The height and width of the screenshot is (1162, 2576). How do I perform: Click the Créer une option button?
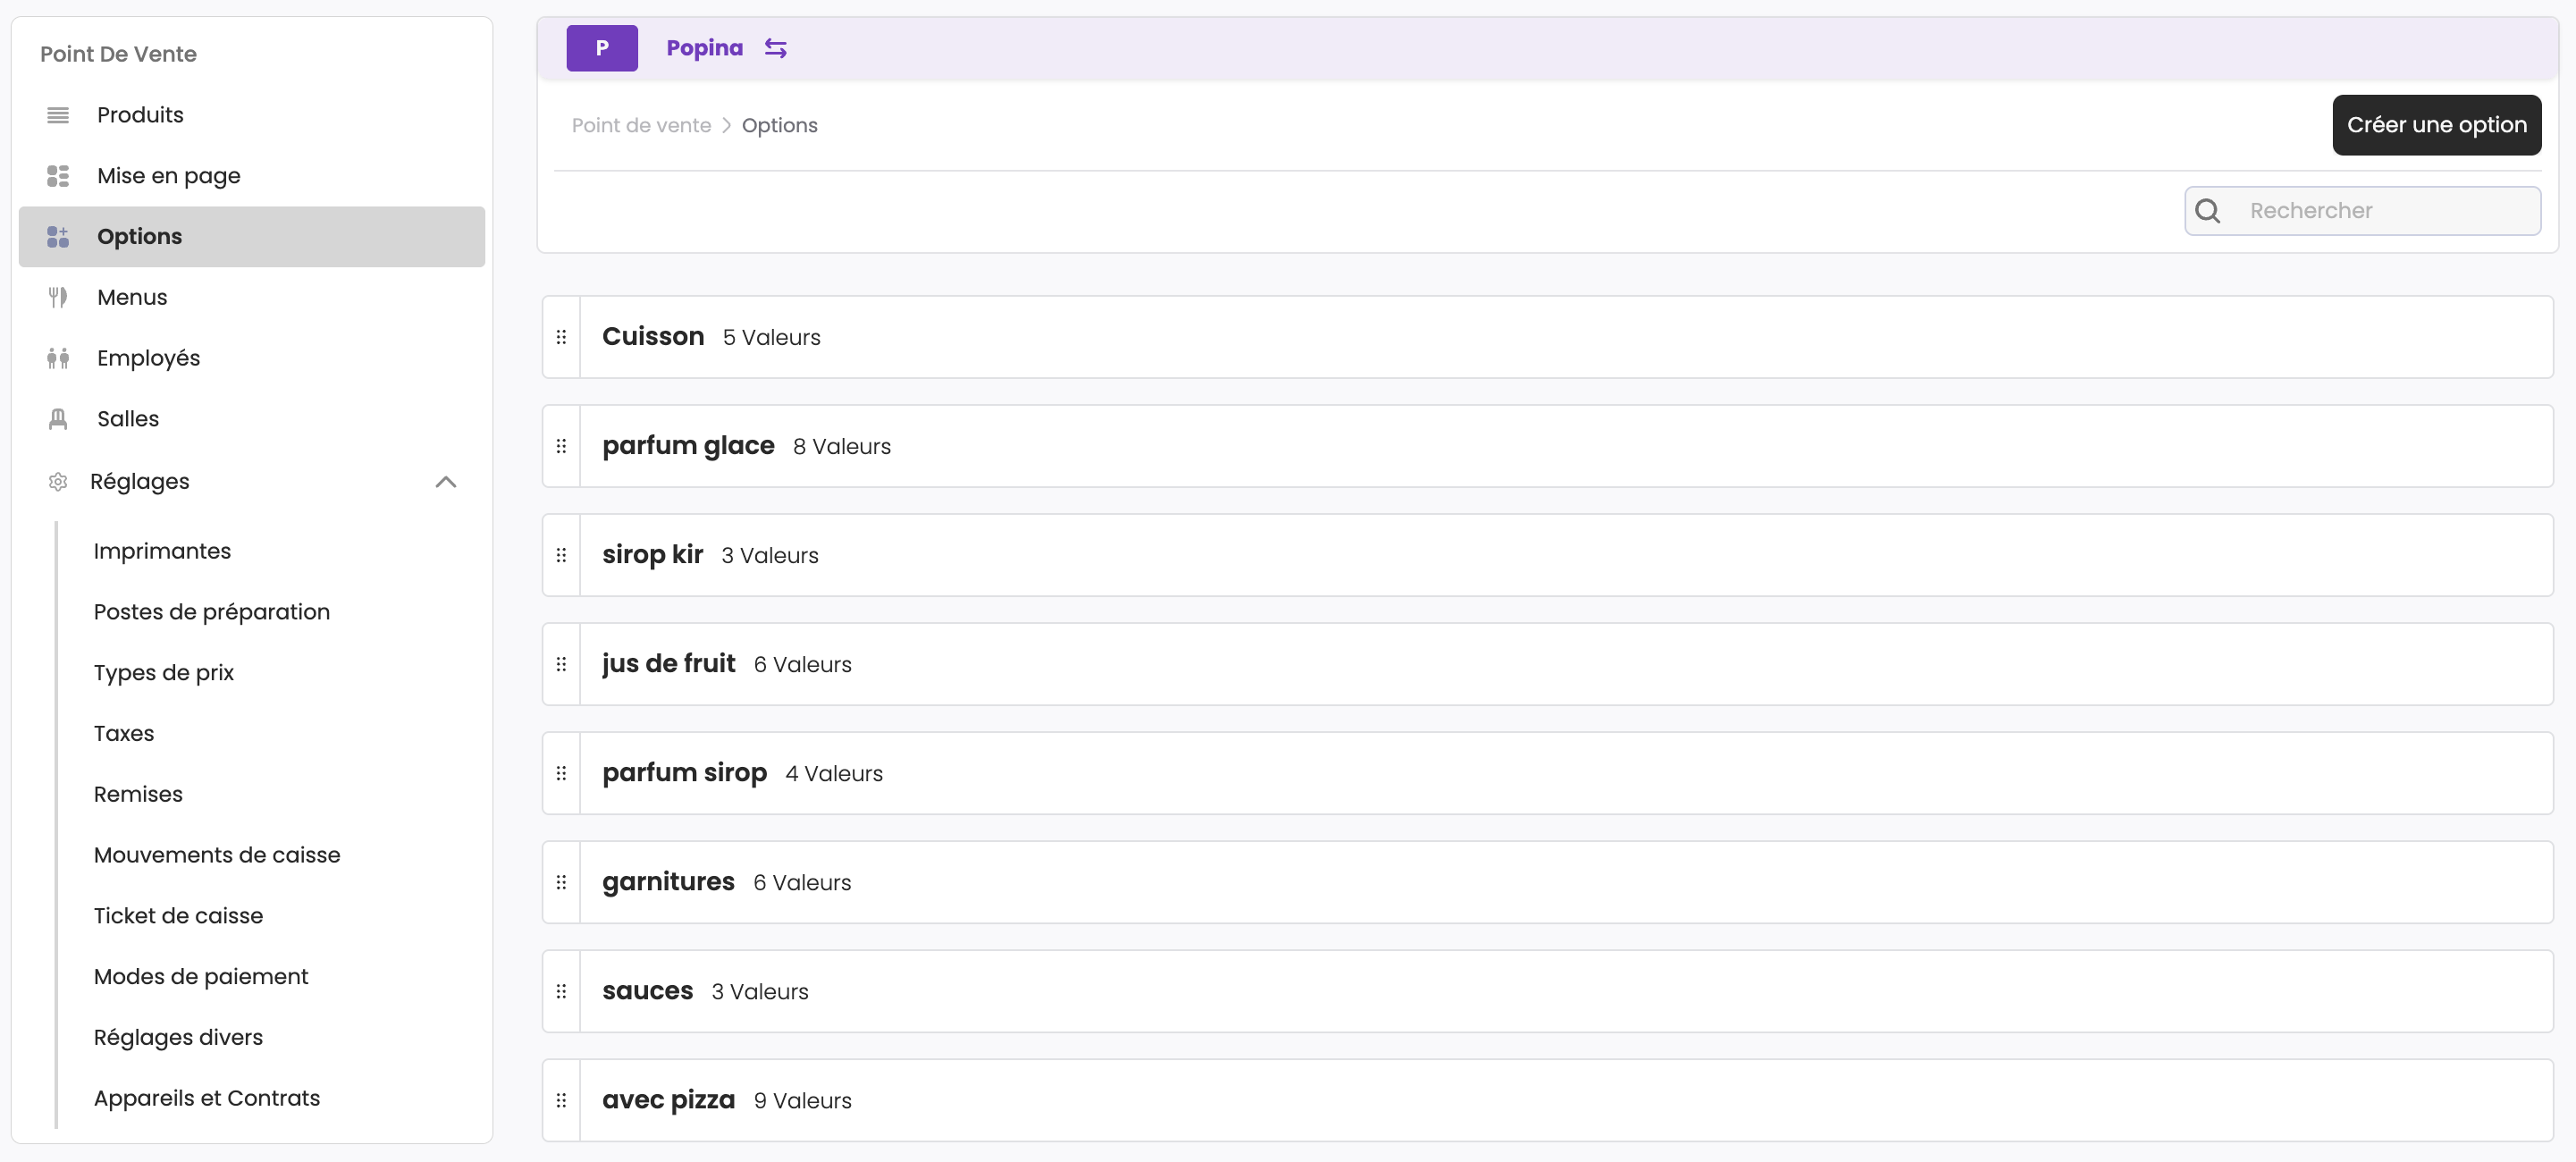pos(2436,125)
